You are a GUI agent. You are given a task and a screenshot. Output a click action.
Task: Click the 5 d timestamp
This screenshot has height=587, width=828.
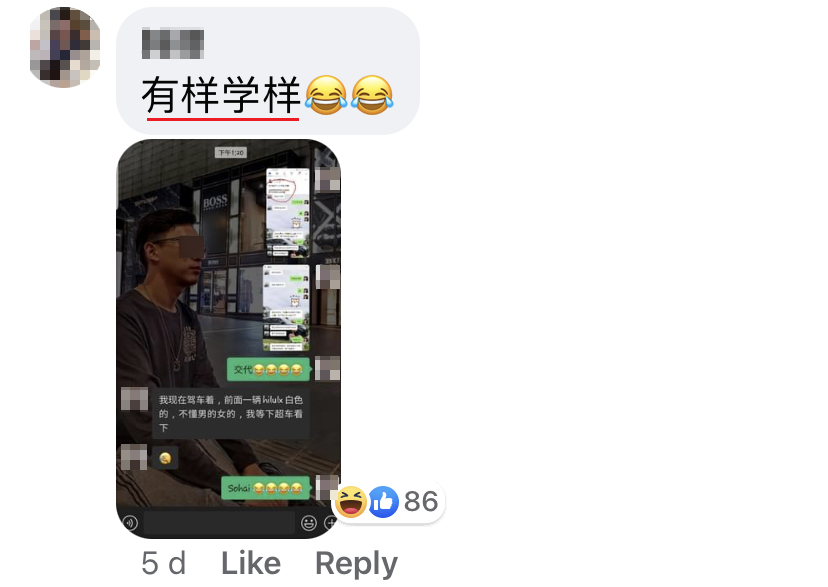click(164, 563)
